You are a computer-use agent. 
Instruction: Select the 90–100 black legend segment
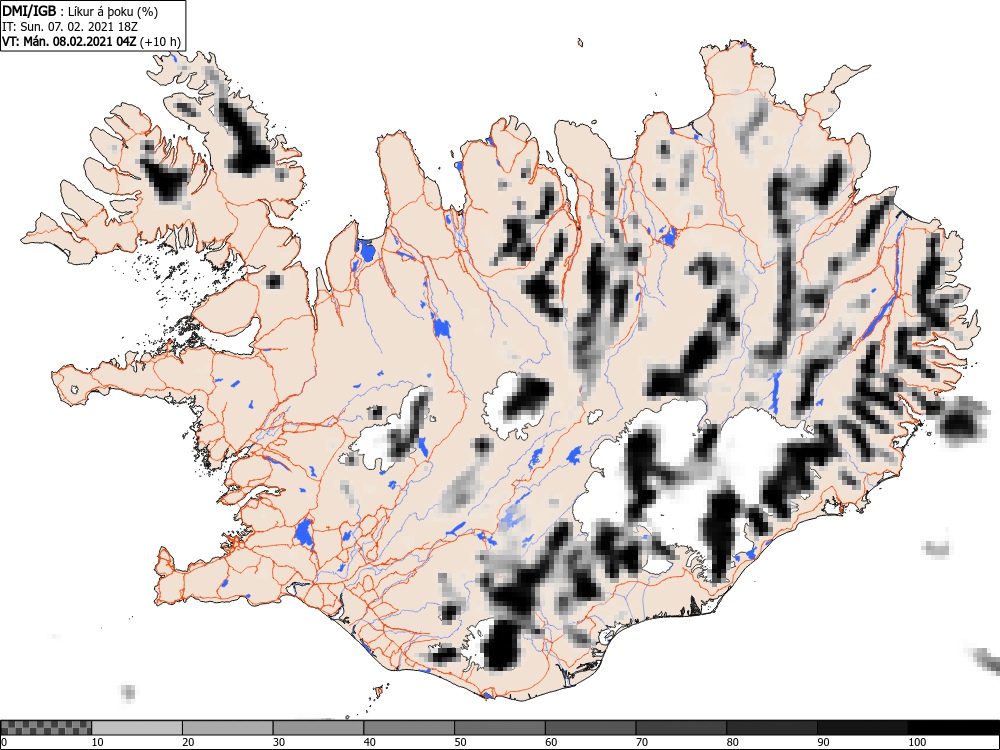tap(862, 728)
